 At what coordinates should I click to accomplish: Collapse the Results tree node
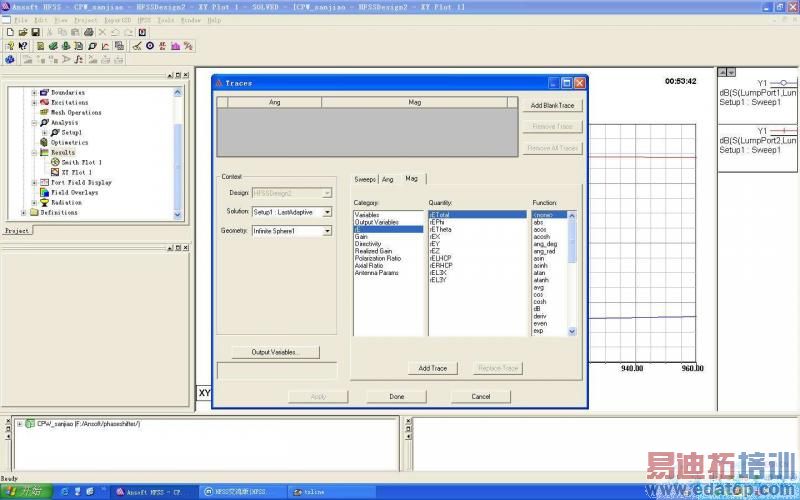(34, 152)
